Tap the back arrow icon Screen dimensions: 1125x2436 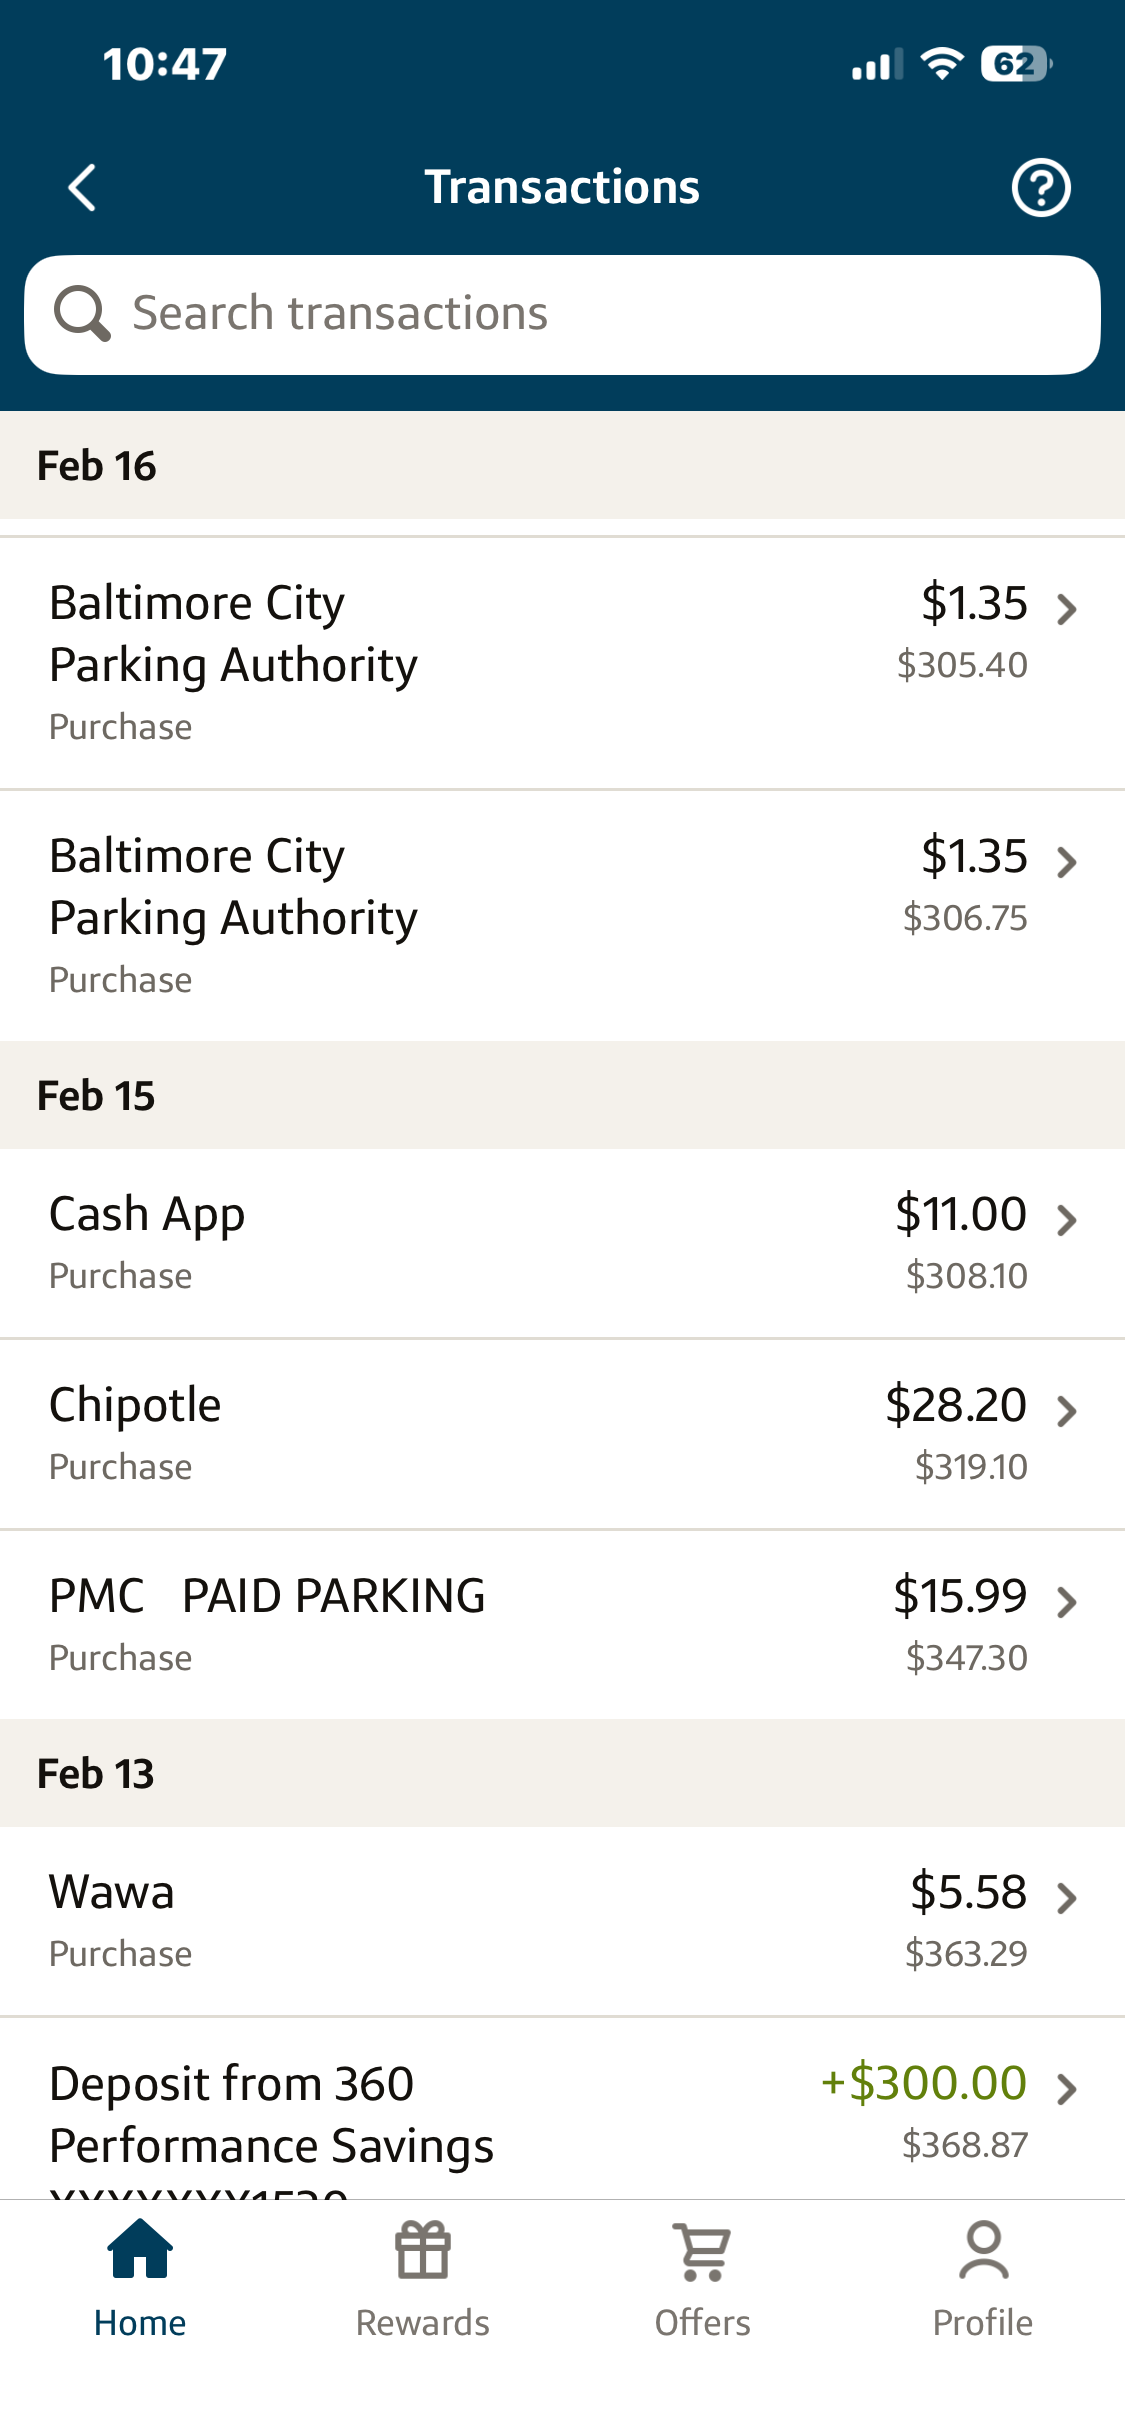(82, 187)
